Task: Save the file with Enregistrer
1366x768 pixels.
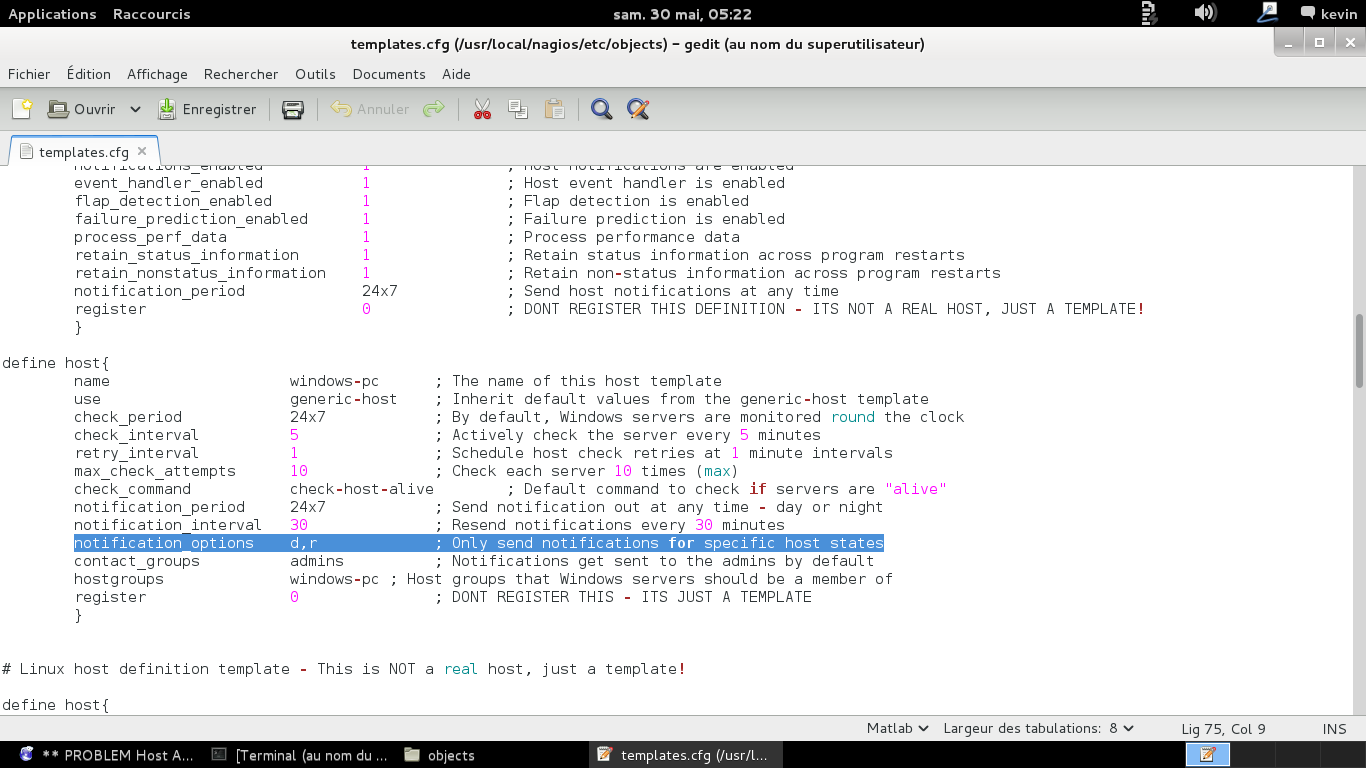Action: pos(208,109)
